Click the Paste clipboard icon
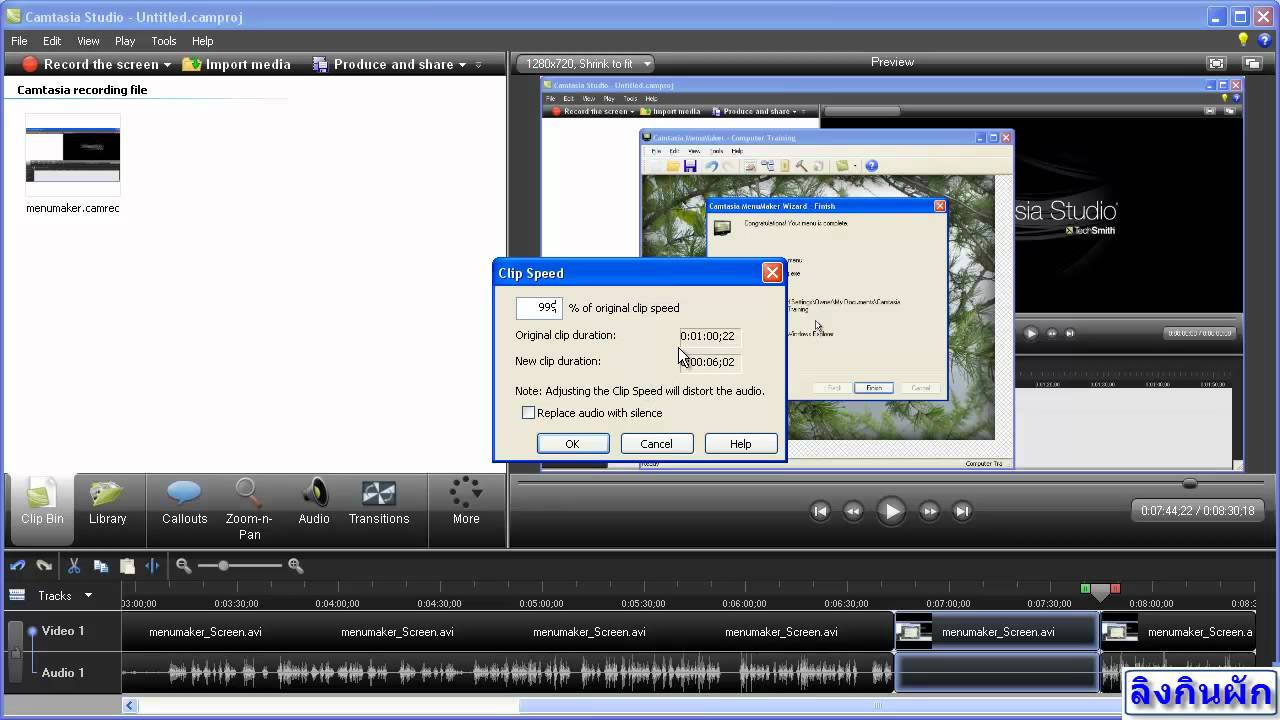The width and height of the screenshot is (1280, 720). (x=127, y=565)
